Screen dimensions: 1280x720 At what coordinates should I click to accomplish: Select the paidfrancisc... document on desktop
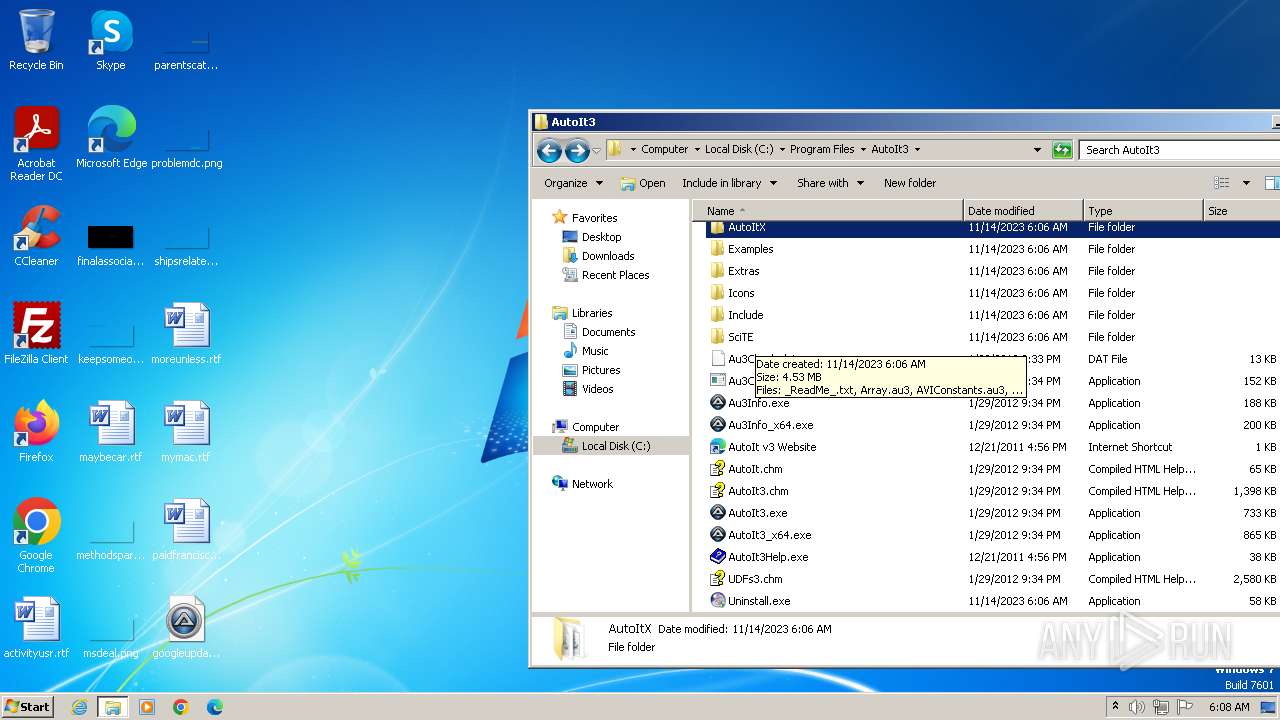[x=186, y=530]
